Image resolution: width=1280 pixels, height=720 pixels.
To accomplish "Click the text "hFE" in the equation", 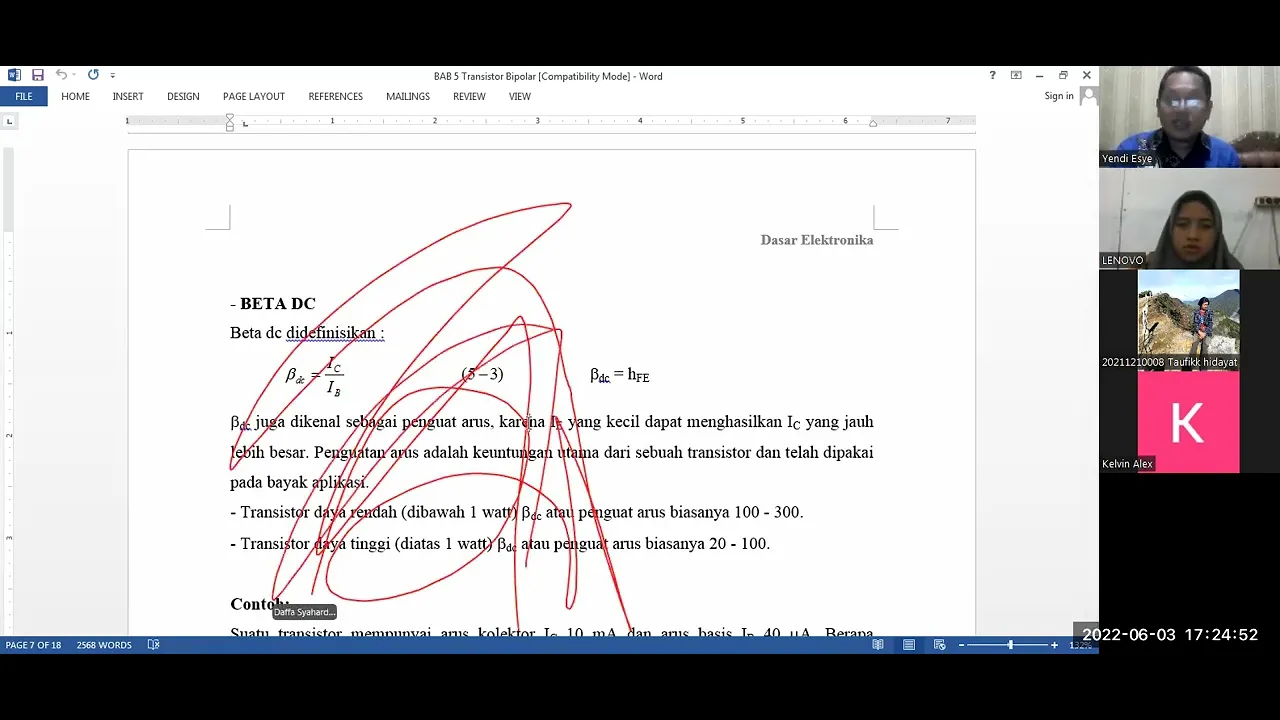I will pyautogui.click(x=638, y=376).
